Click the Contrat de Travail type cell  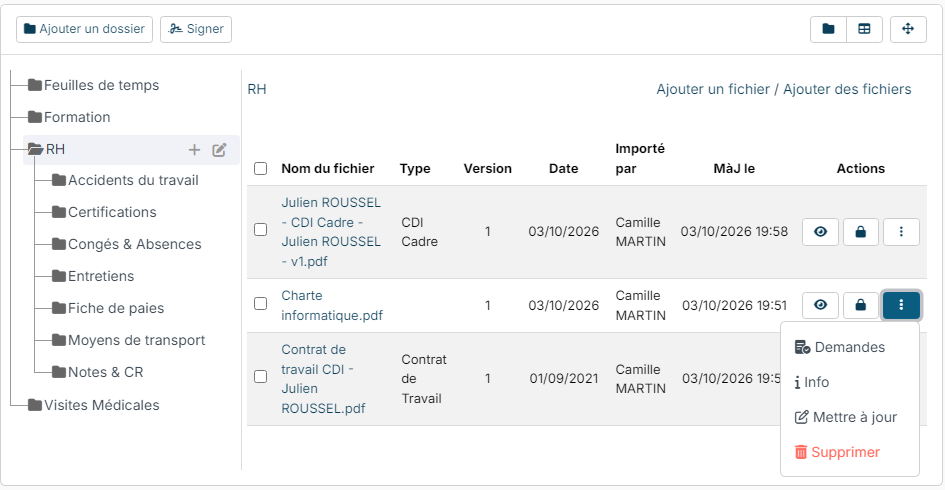tap(424, 379)
